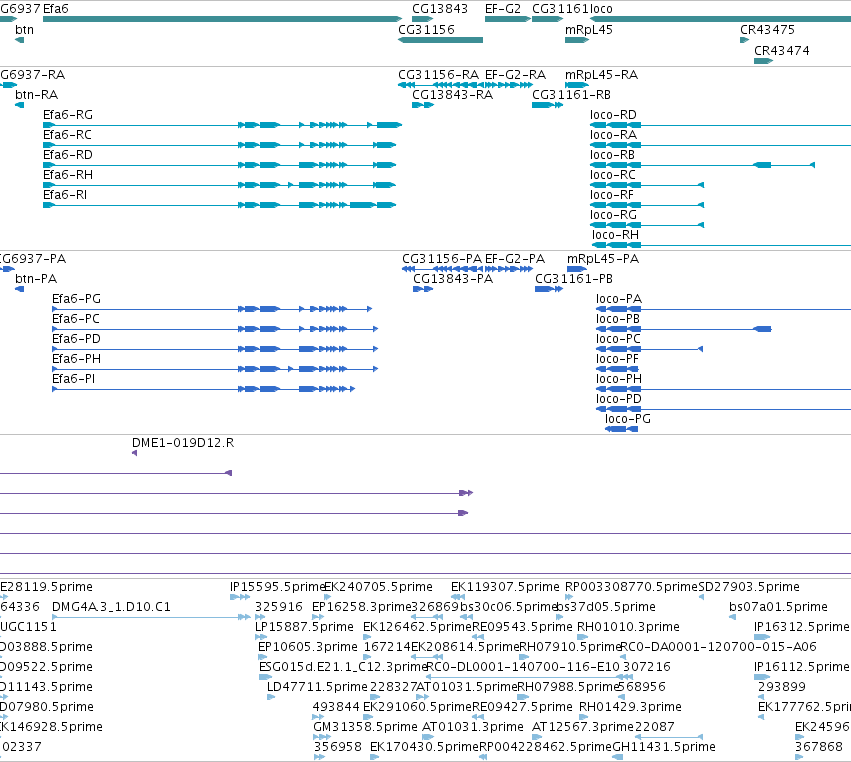Select transcript Efa6-RC label
Viewport: 851px width, 762px height.
pyautogui.click(x=67, y=135)
